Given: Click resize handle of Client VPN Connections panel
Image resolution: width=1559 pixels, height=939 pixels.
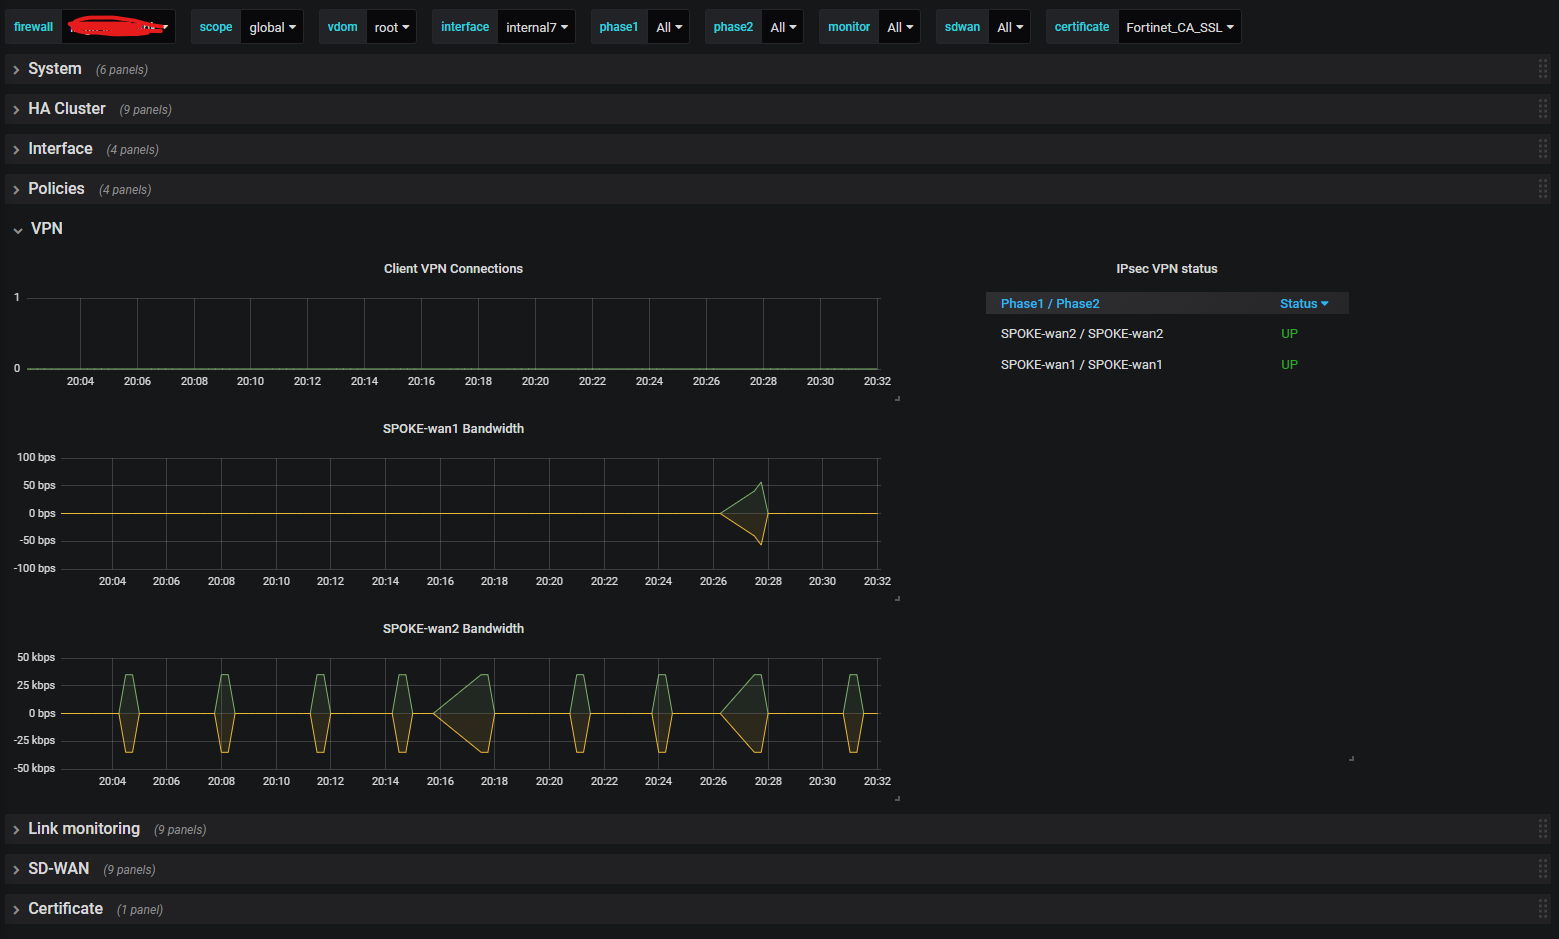Looking at the screenshot, I should coord(897,398).
